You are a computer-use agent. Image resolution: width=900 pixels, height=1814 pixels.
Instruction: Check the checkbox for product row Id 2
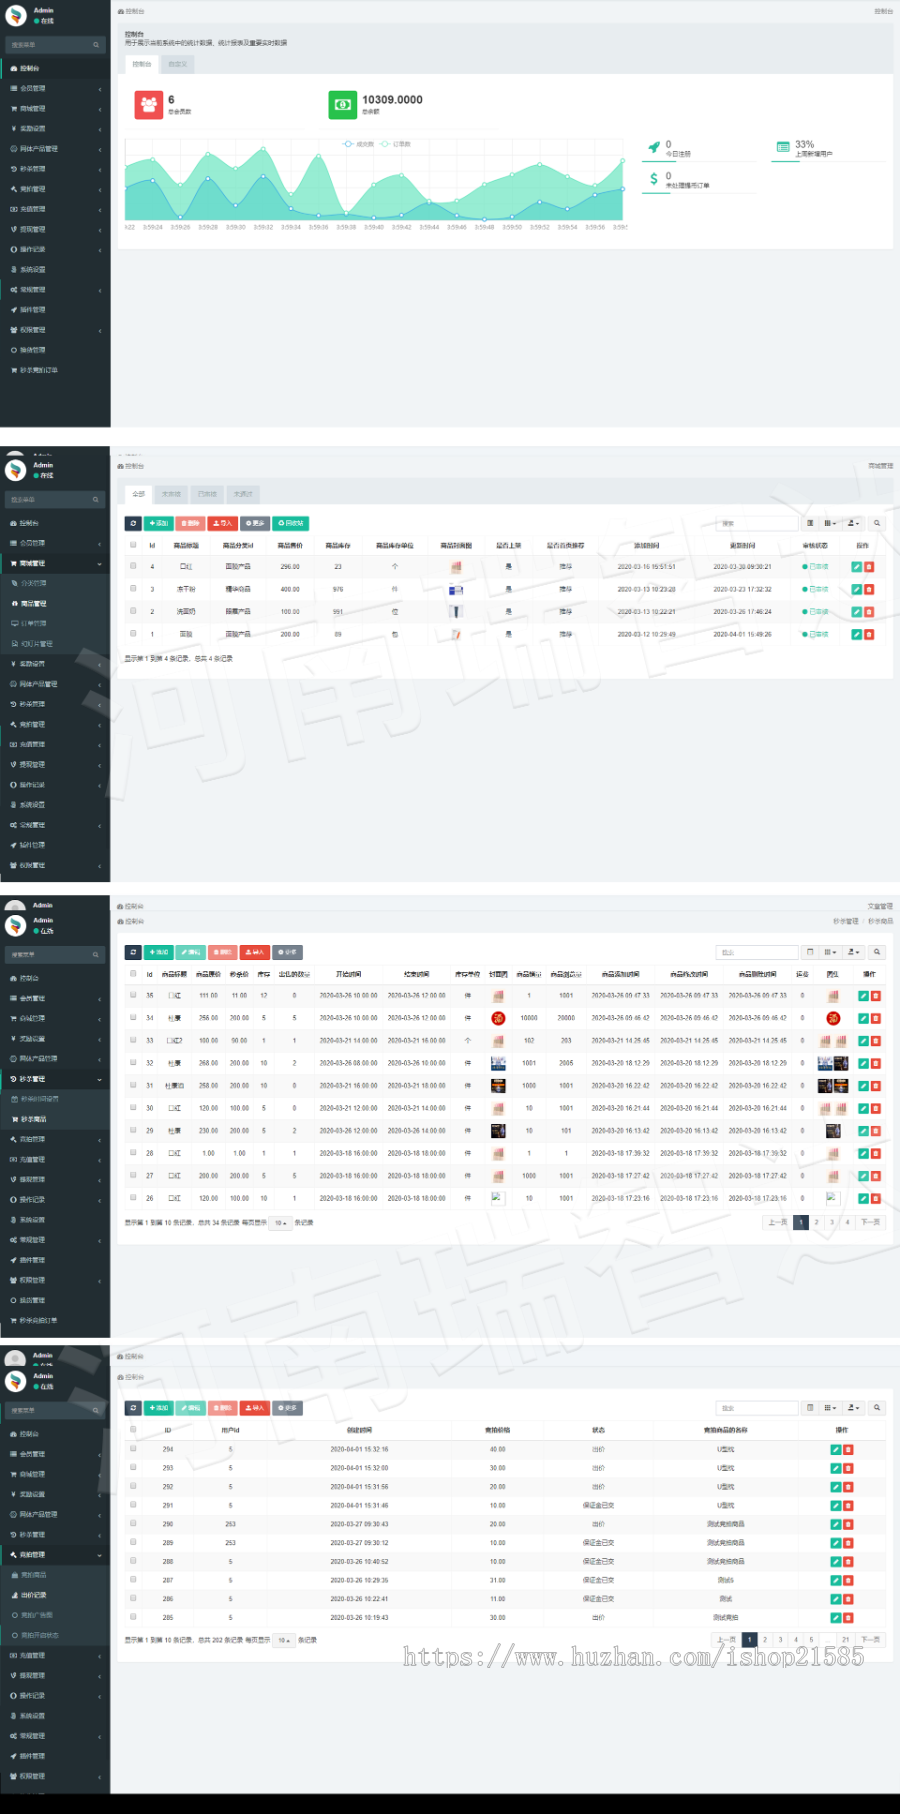tap(133, 610)
